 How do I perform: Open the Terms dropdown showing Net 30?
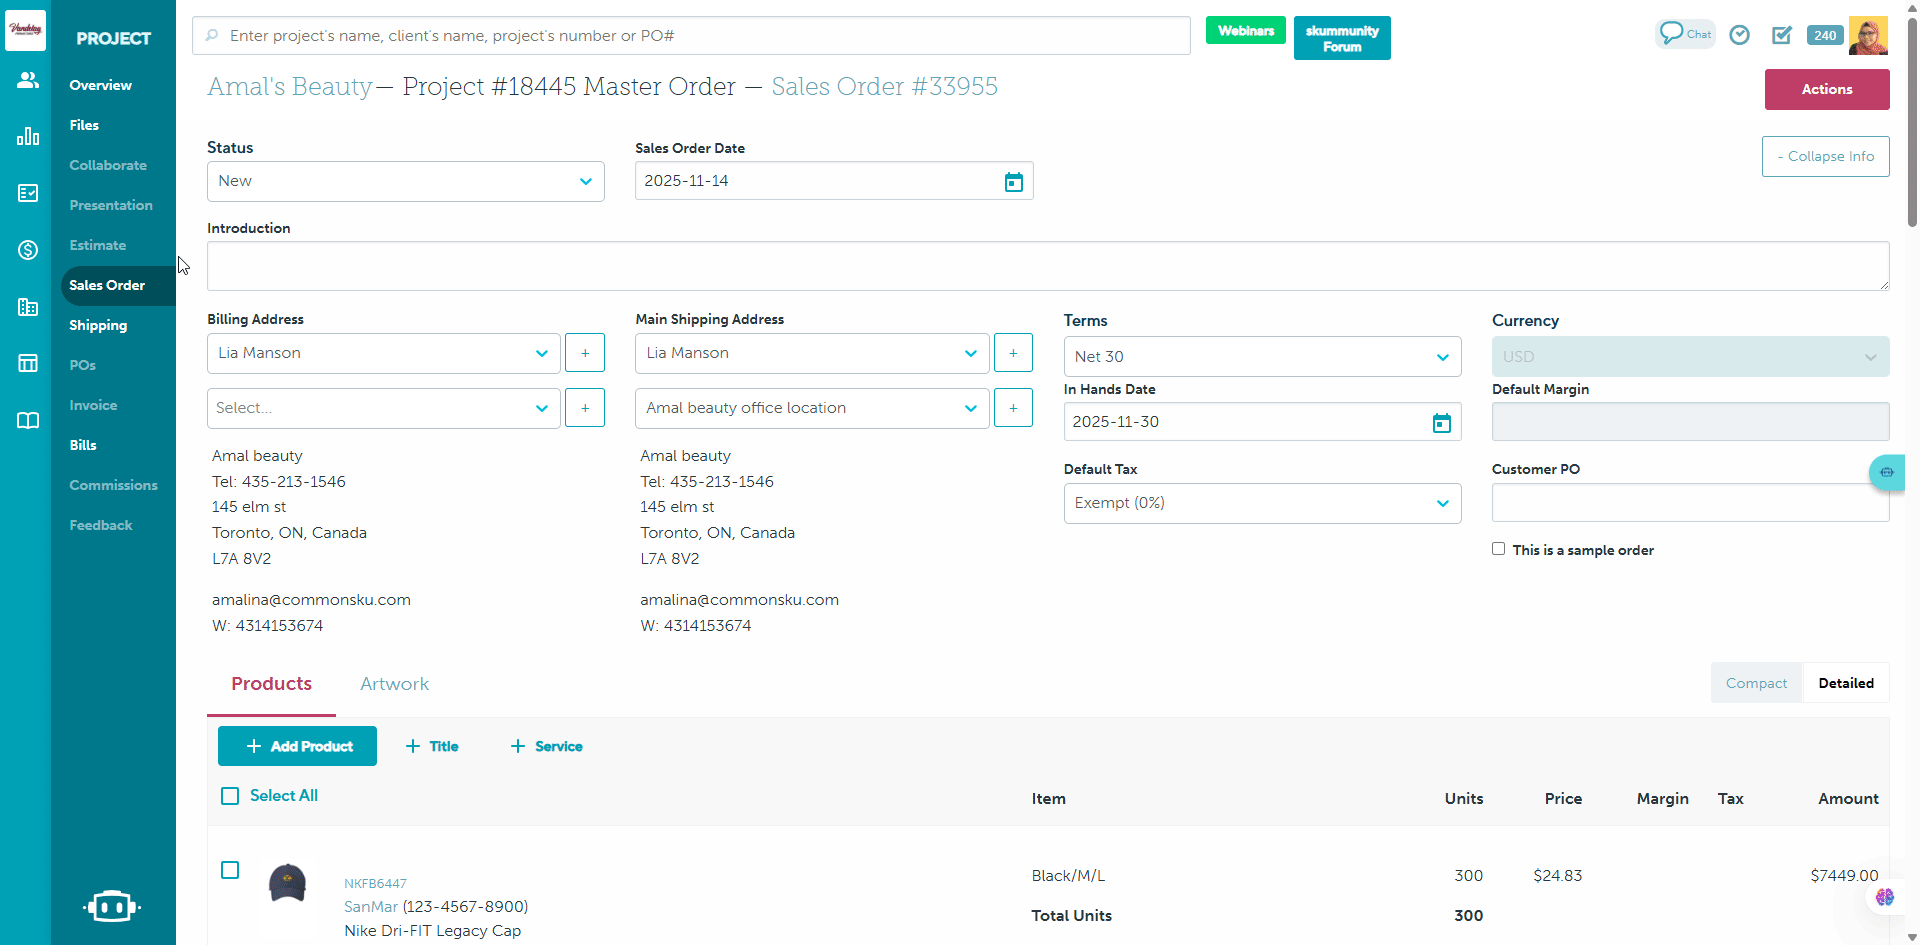click(x=1262, y=357)
